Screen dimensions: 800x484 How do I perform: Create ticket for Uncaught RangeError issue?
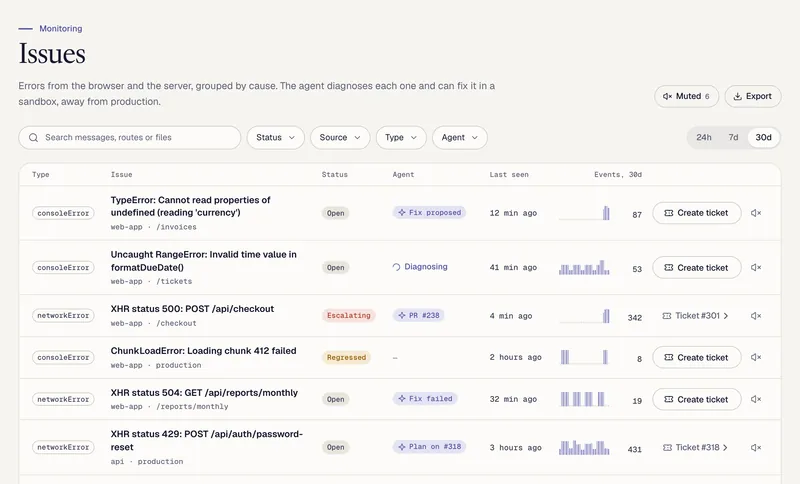point(696,268)
